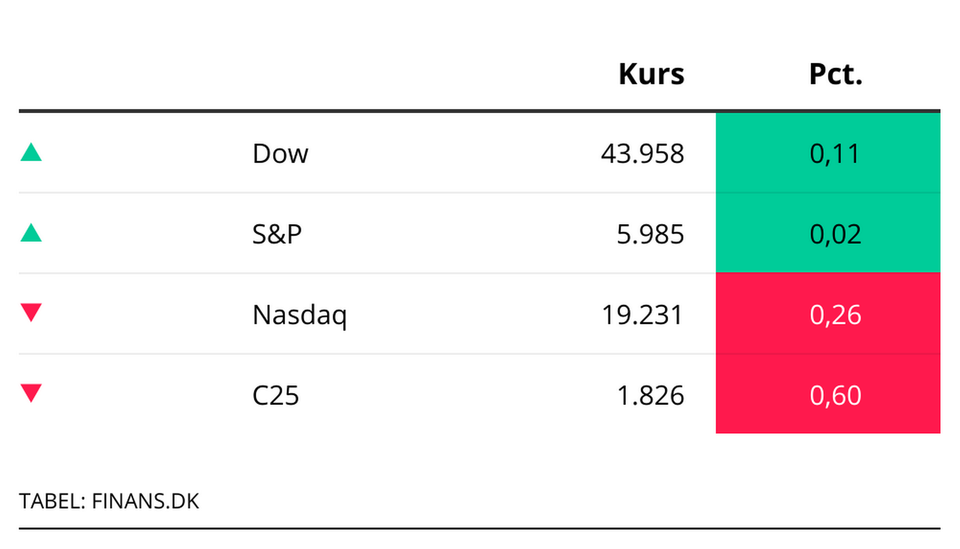Click the red down arrow beside C25
The width and height of the screenshot is (960, 549).
click(x=31, y=394)
